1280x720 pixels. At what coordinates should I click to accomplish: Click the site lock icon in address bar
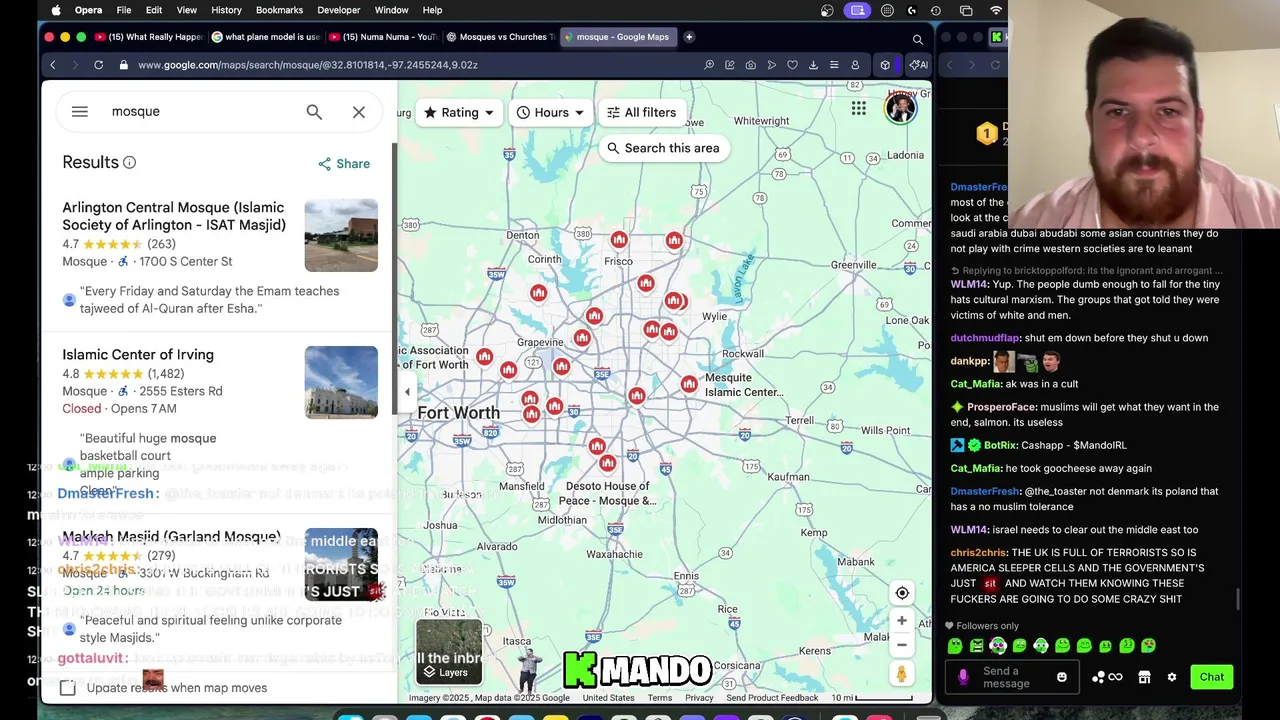pos(124,65)
